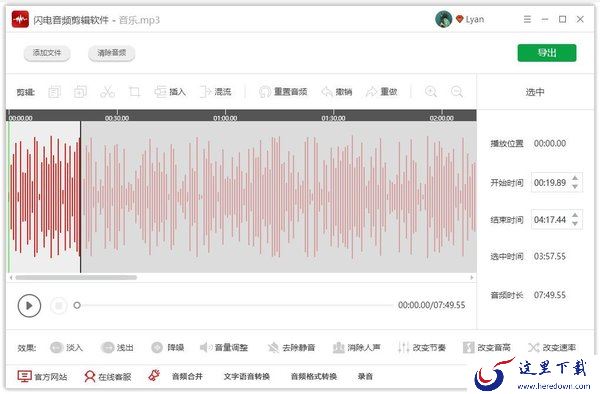Decrease 结束时间 end time with down arrow

[575, 223]
